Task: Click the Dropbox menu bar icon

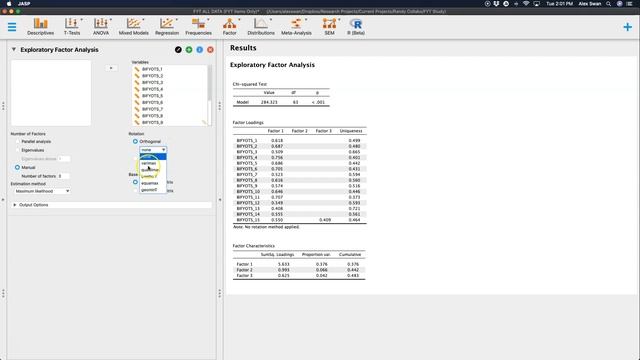Action: point(496,4)
